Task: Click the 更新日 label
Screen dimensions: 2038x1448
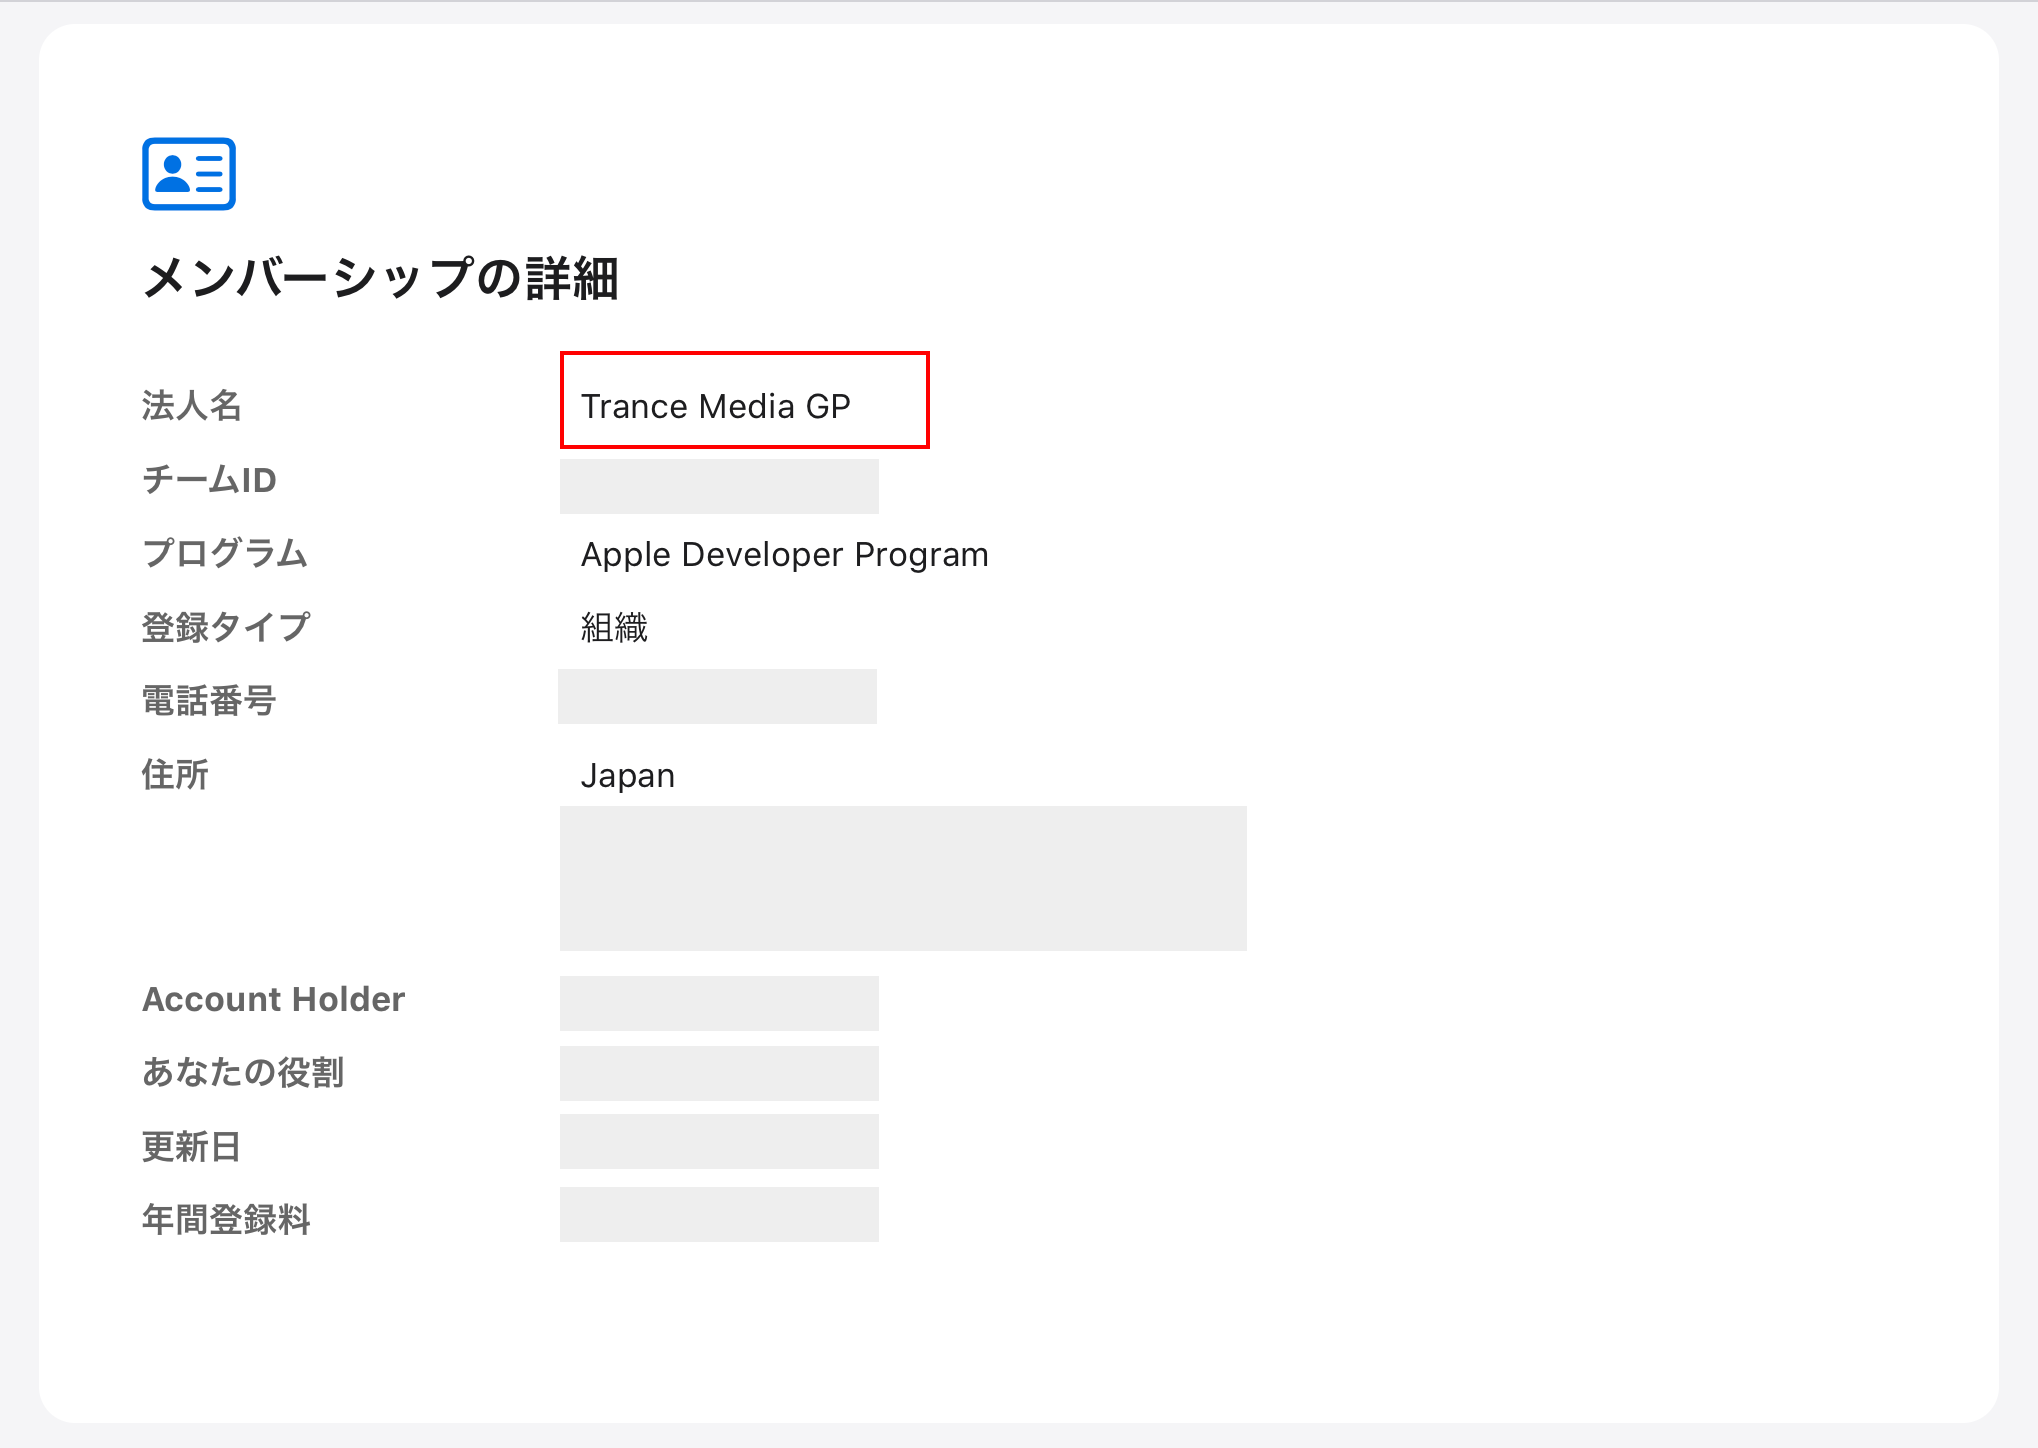Action: point(192,1146)
